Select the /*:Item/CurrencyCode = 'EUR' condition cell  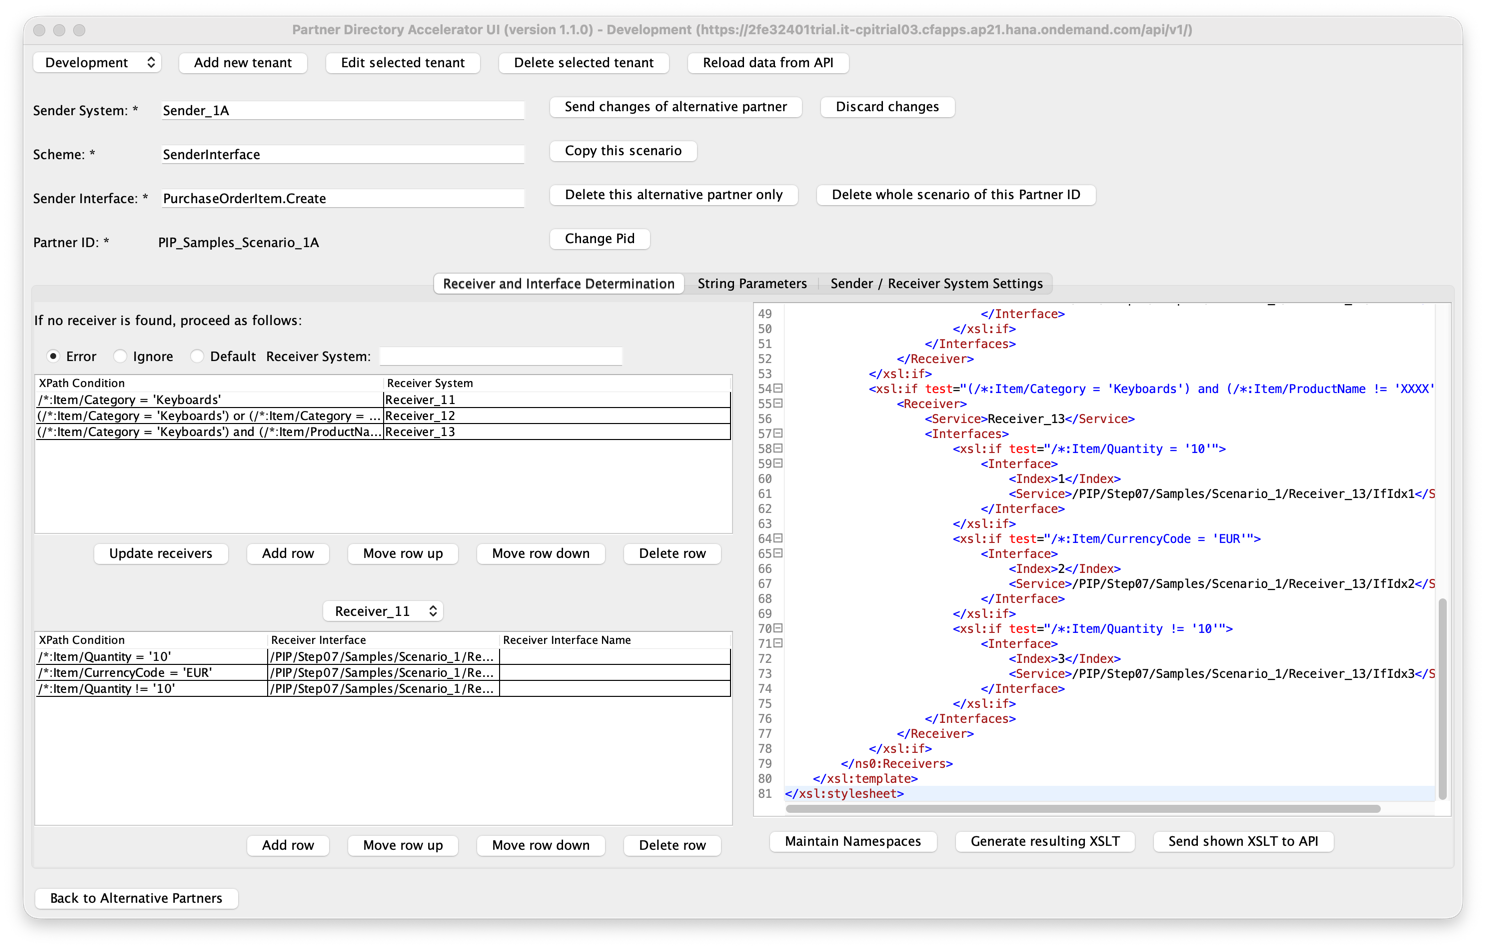(151, 673)
